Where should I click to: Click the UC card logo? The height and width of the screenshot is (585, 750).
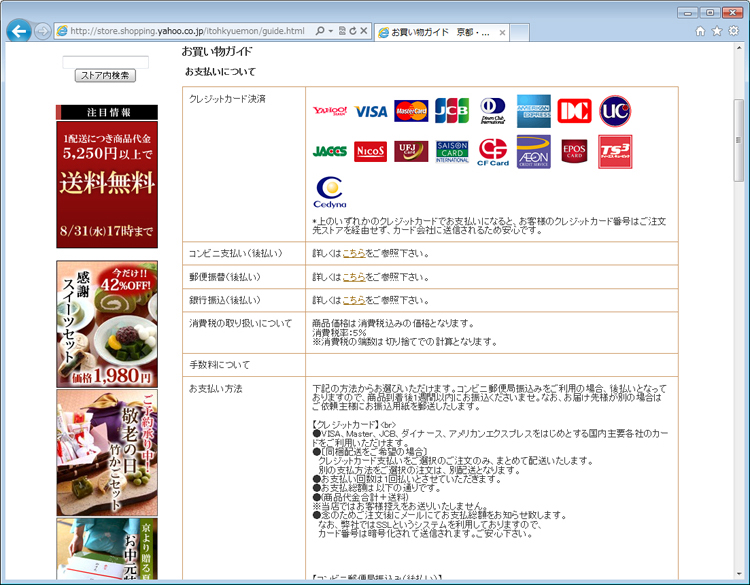615,111
